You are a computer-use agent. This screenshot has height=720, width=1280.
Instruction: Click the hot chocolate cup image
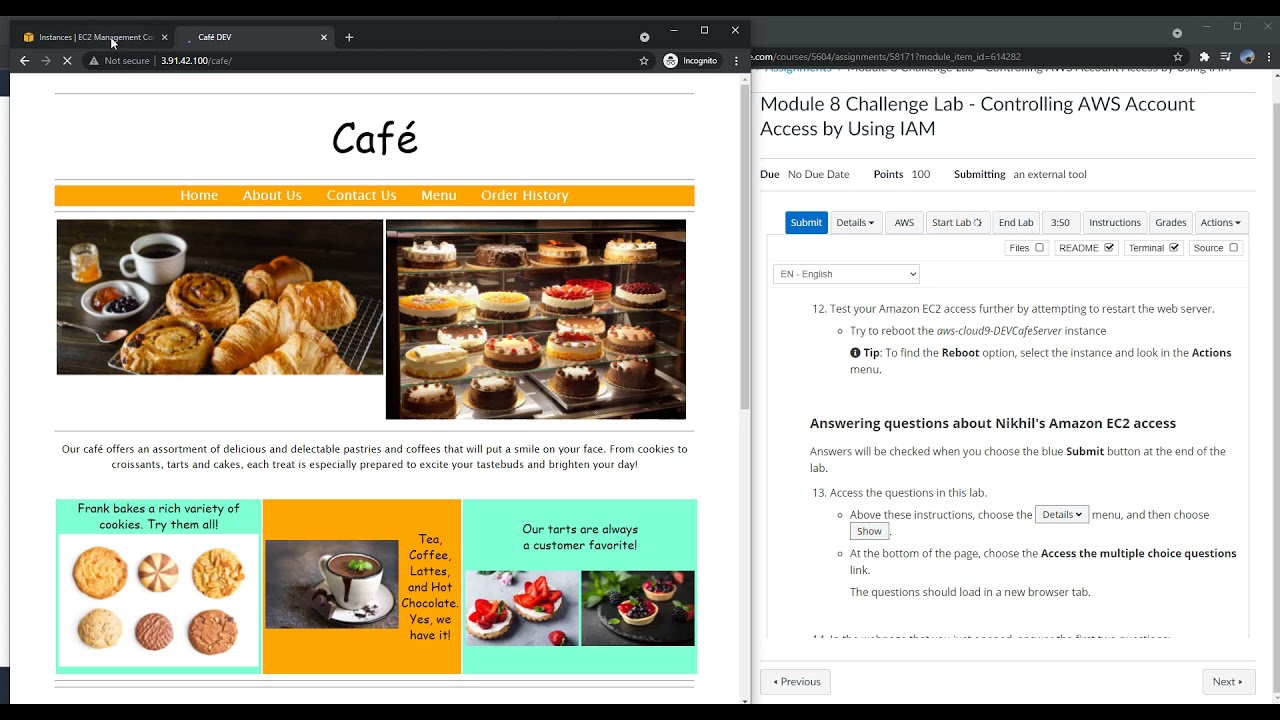click(x=332, y=584)
